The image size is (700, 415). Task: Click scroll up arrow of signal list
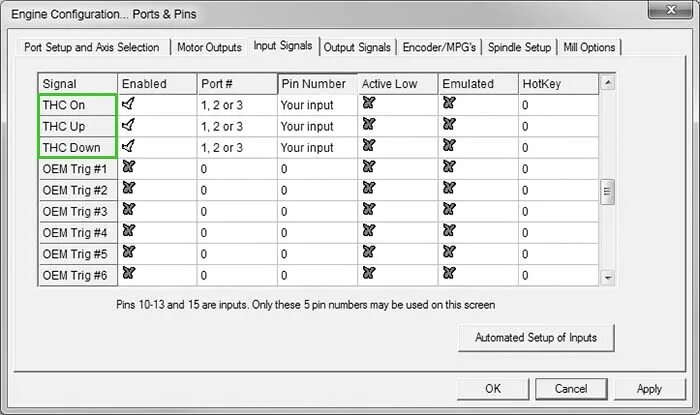pos(607,83)
